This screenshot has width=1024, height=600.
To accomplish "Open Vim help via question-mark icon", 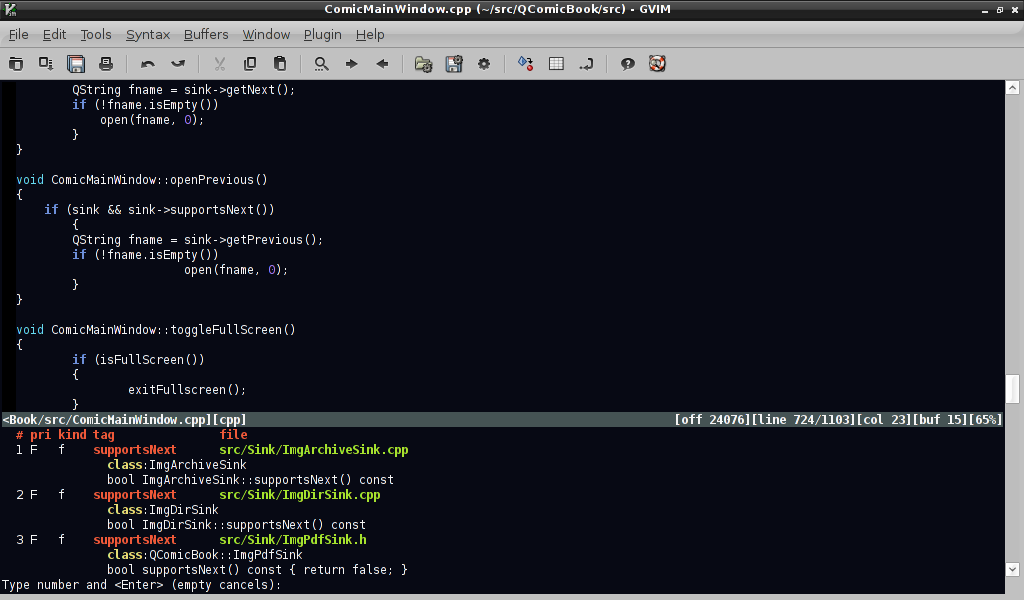I will [x=628, y=63].
